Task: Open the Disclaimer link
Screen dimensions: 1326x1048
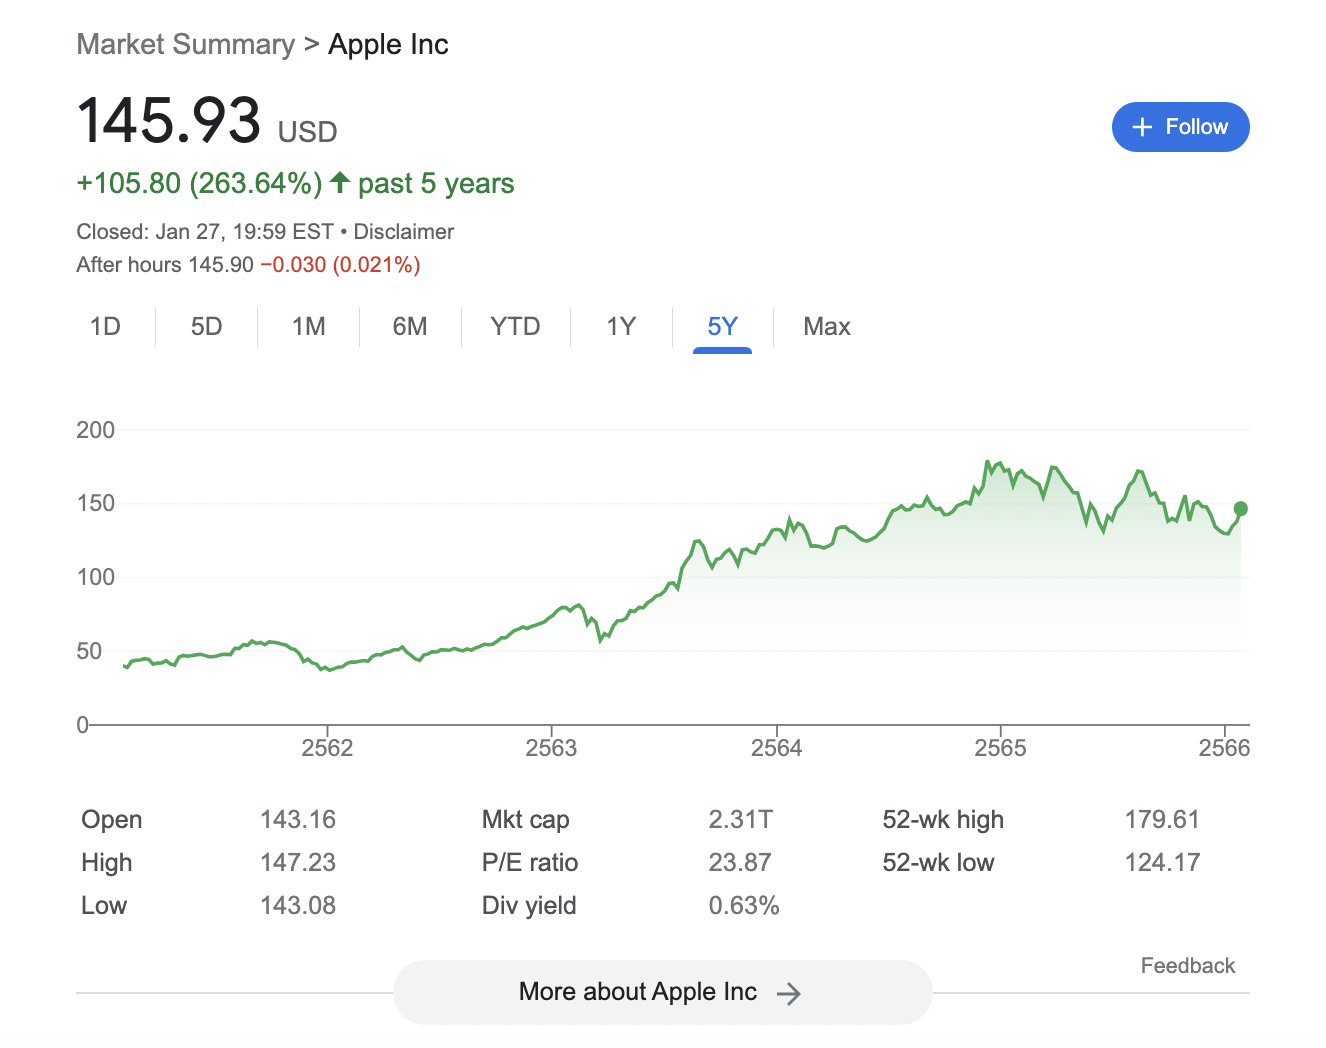Action: point(404,232)
